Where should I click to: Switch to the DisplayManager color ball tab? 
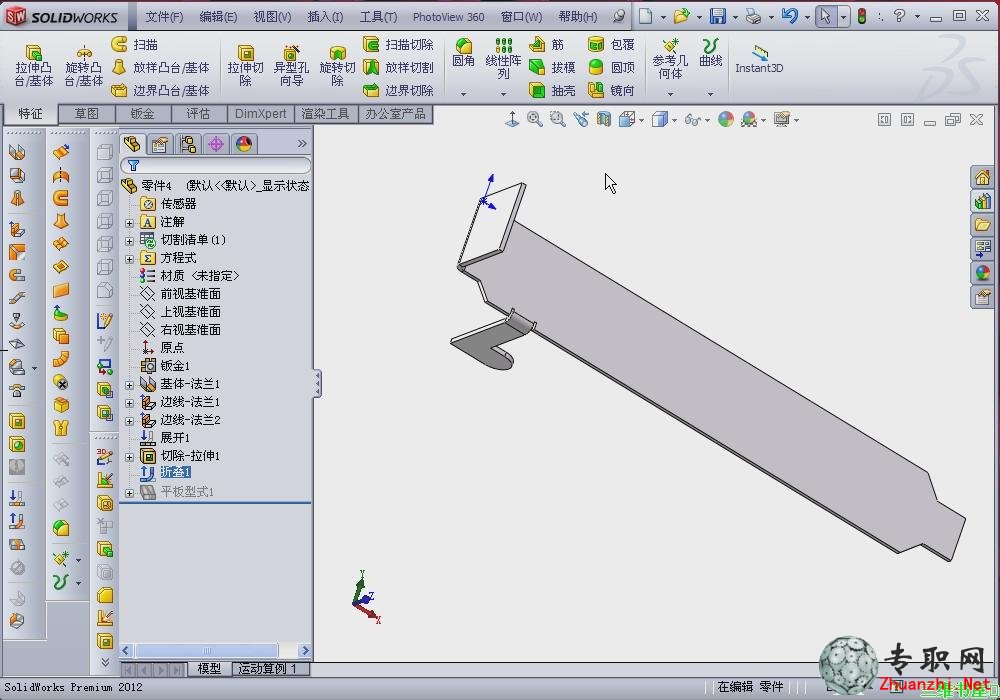point(244,145)
